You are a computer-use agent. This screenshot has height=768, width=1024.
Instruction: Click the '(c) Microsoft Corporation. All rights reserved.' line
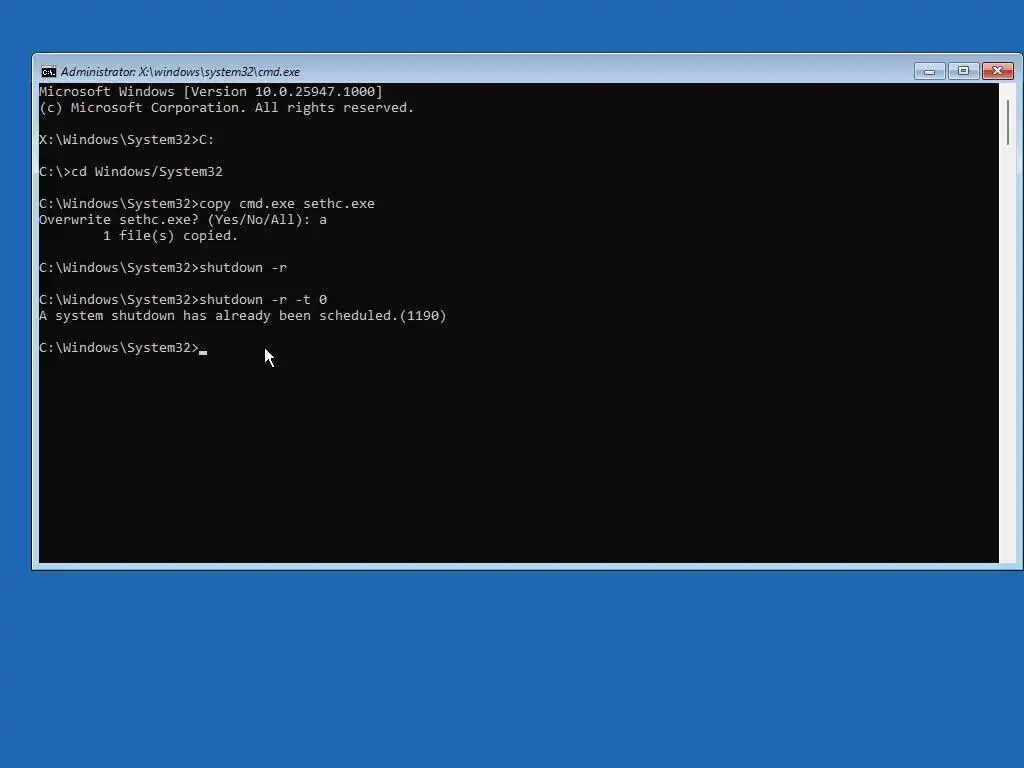(x=227, y=108)
